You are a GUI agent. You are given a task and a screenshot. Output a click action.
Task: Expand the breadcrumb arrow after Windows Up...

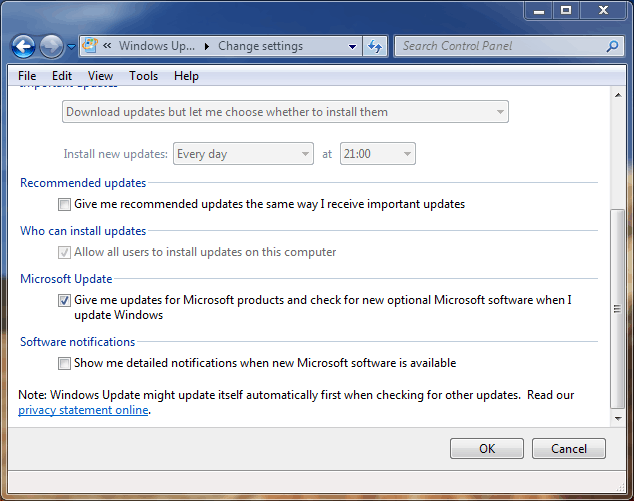[x=207, y=47]
